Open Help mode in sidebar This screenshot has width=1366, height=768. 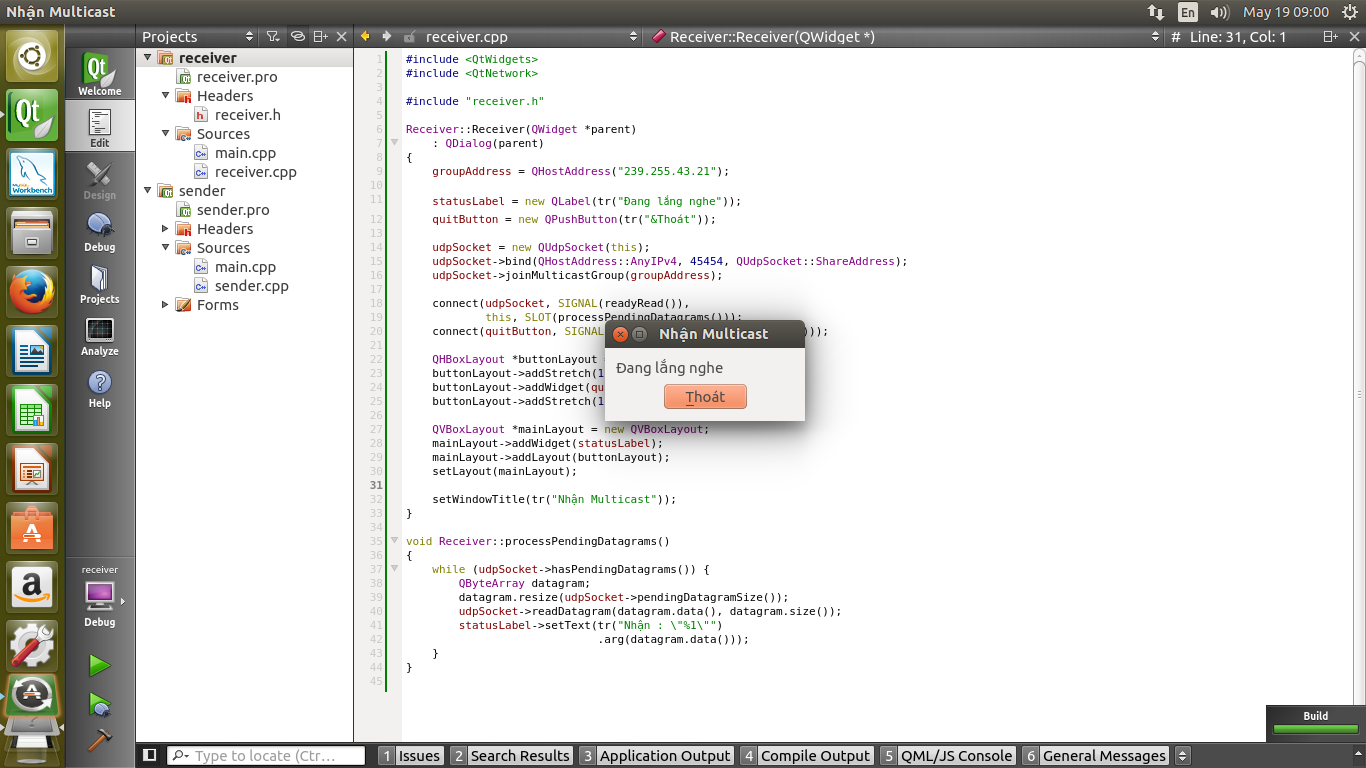pyautogui.click(x=99, y=388)
